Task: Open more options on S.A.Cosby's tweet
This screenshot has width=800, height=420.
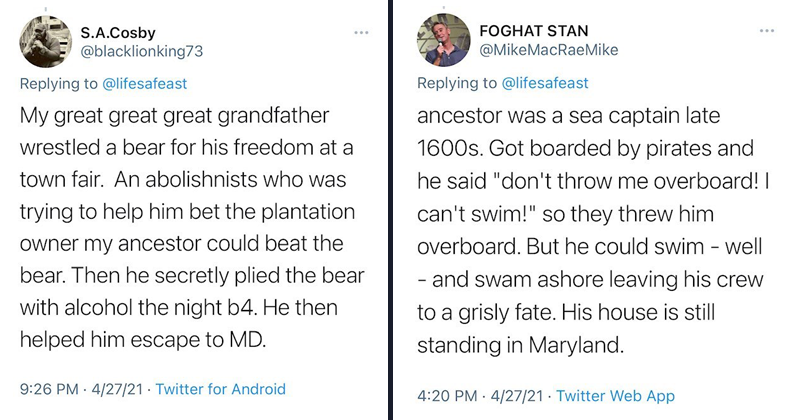Action: pyautogui.click(x=361, y=31)
